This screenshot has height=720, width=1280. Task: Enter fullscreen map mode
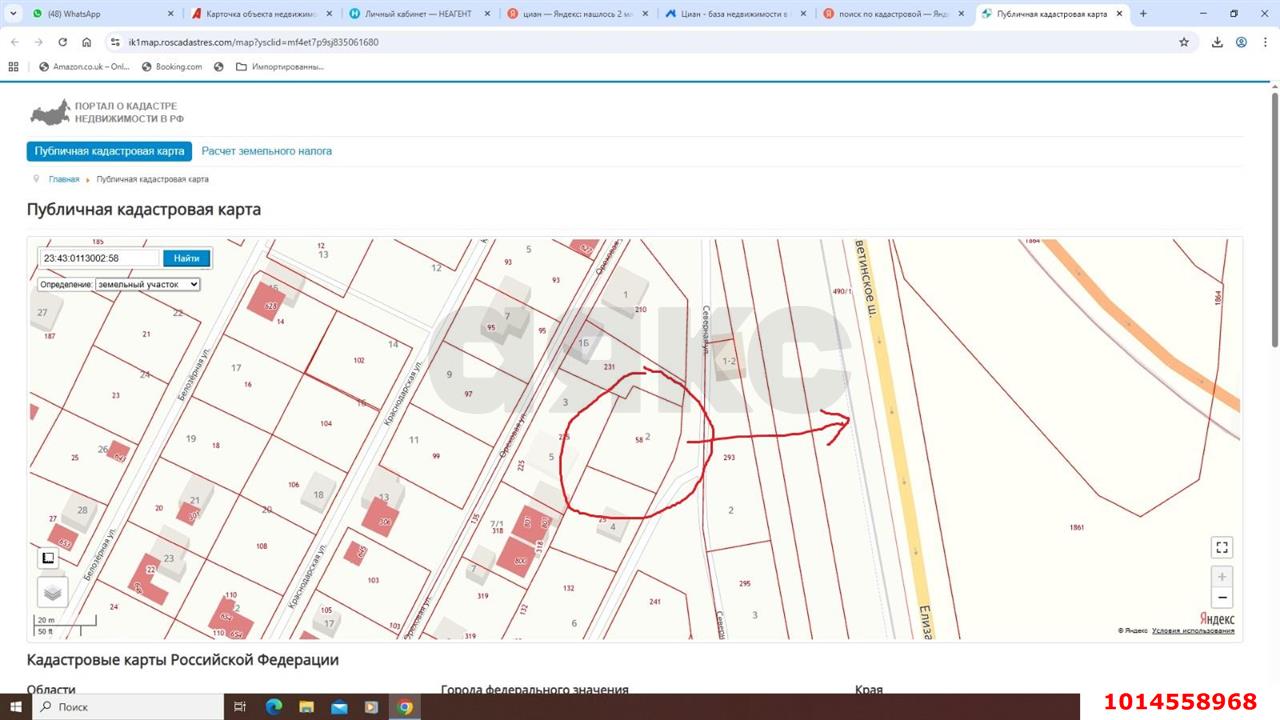(1221, 547)
